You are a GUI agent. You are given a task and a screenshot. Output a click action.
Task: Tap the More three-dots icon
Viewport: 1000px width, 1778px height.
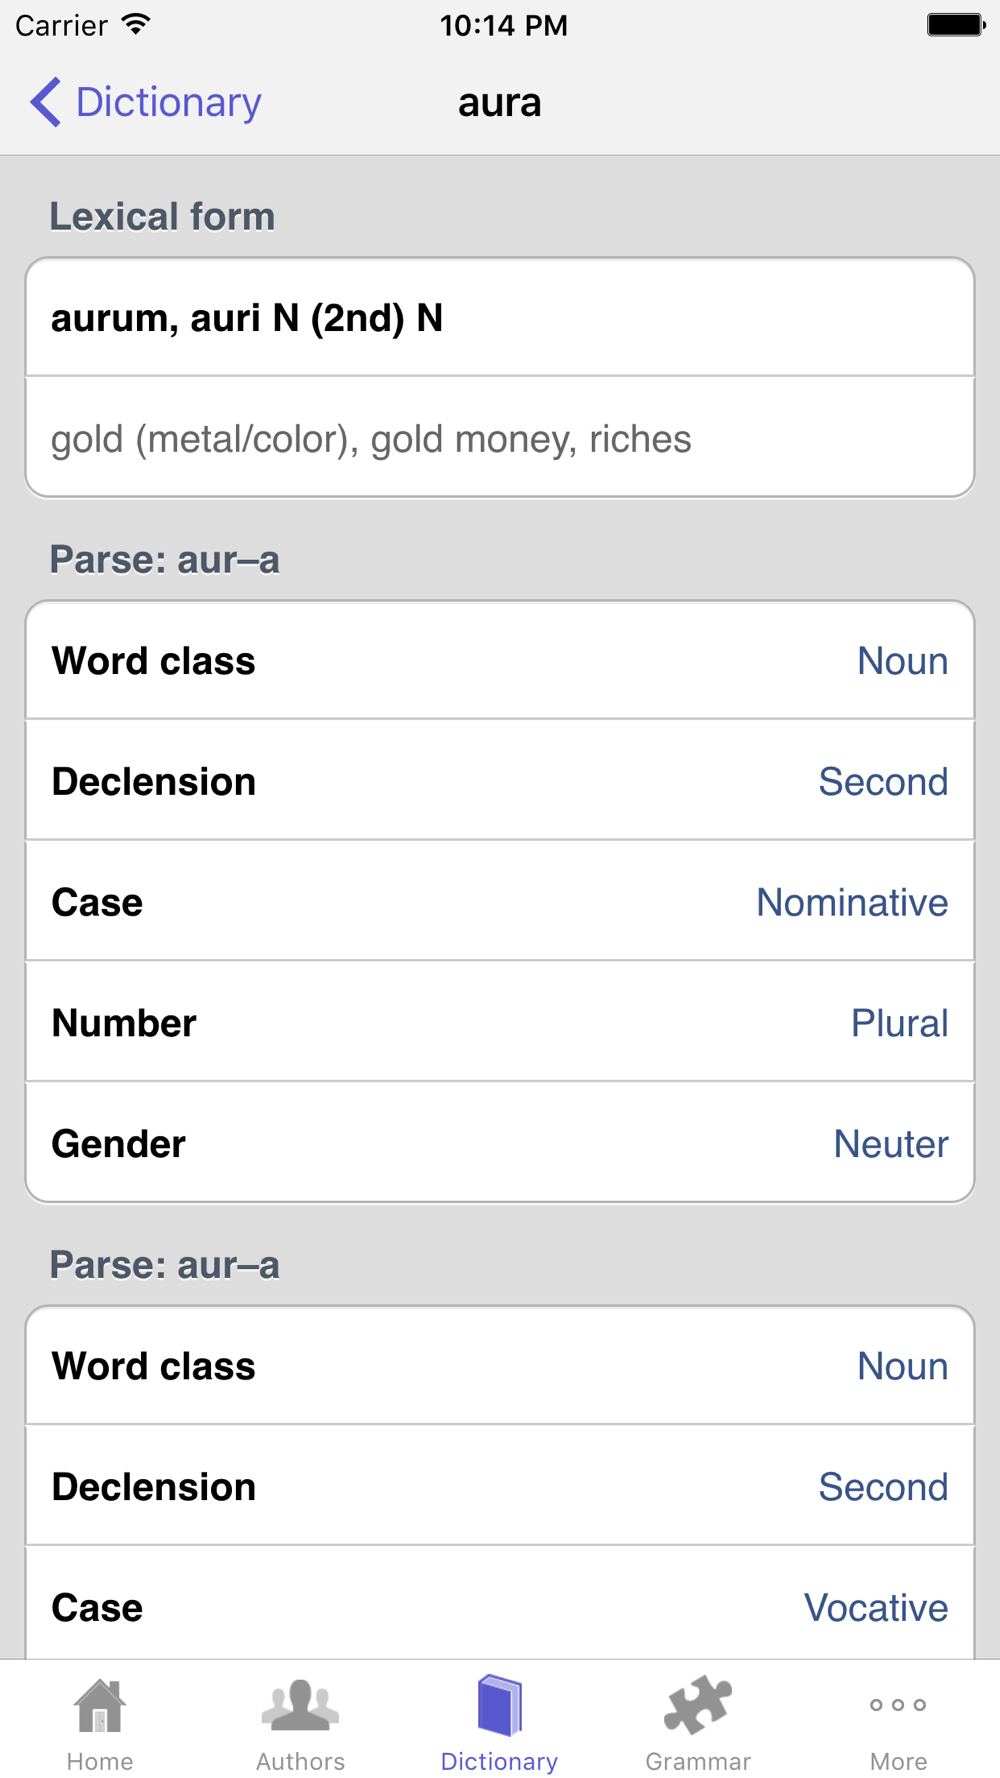point(898,1705)
